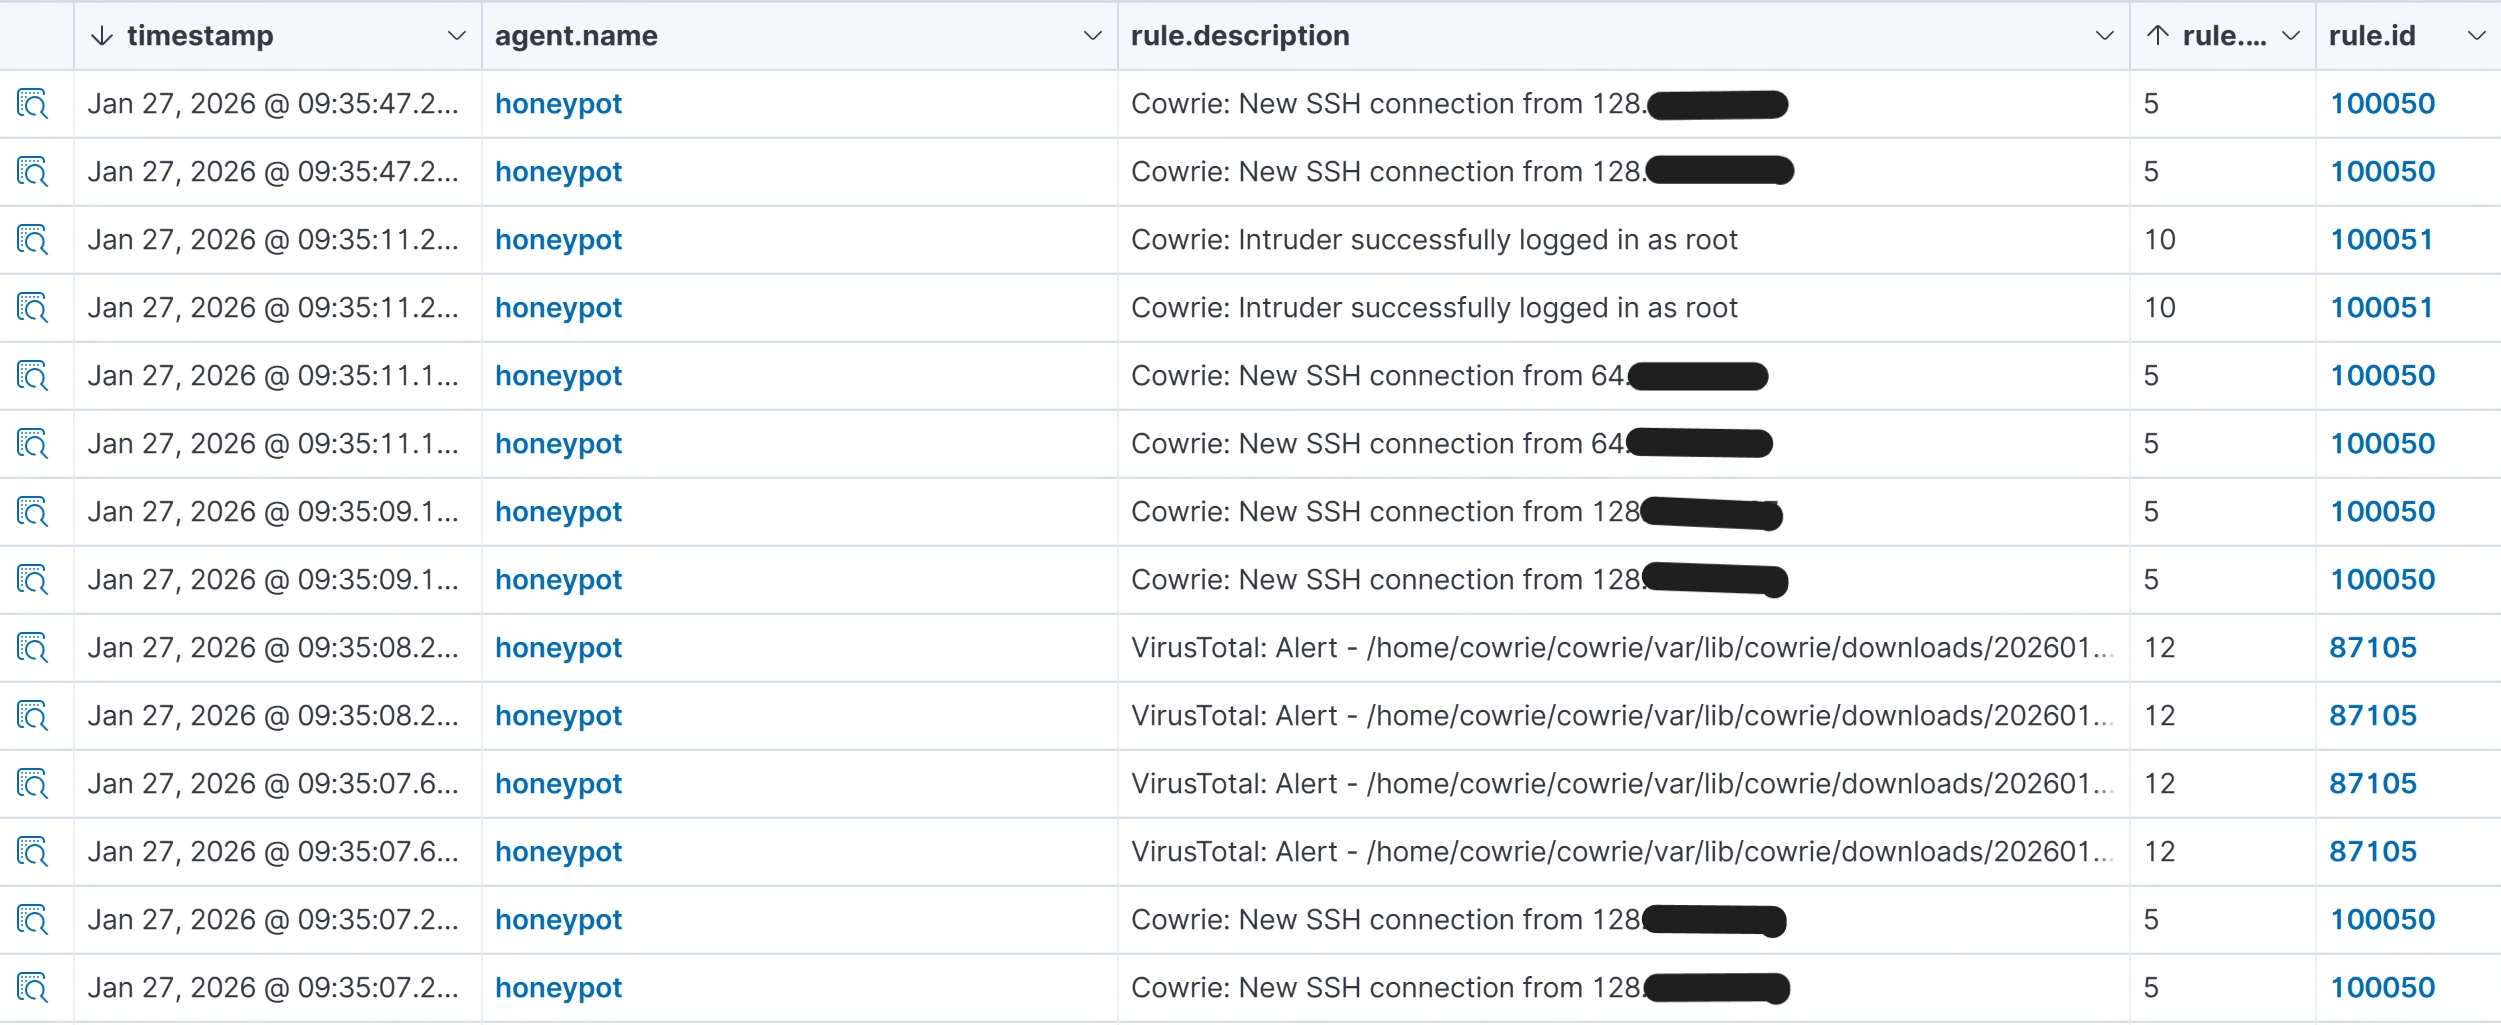Inspect the bottom row's alert details
2501x1025 pixels.
[32, 988]
